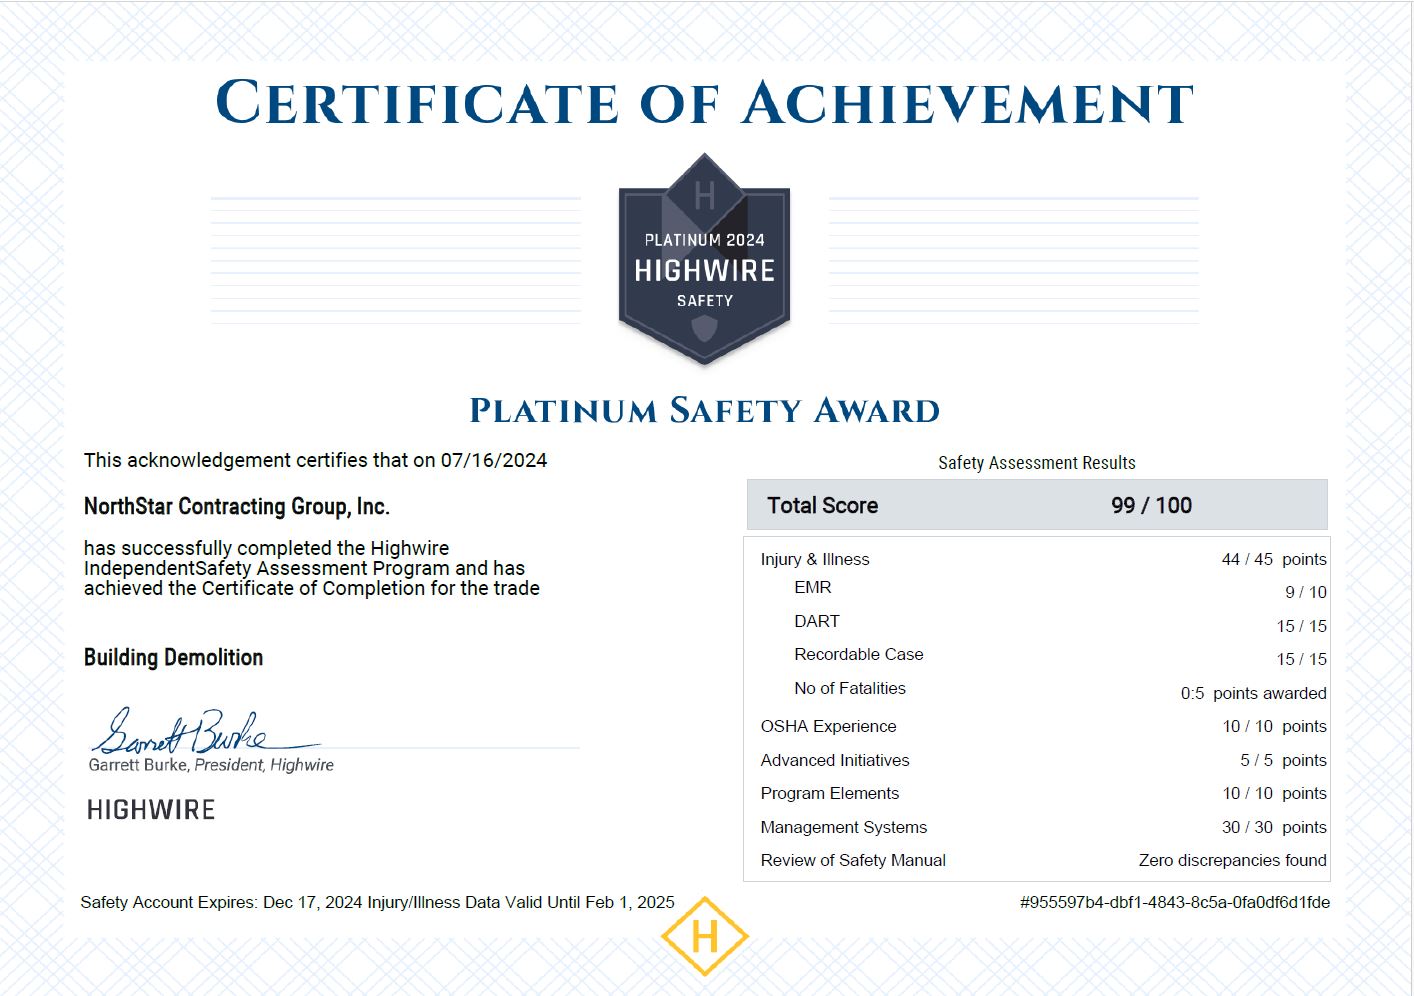Screen dimensions: 1414x996
Task: Select the EMR score '9 / 10'
Action: coord(1306,592)
